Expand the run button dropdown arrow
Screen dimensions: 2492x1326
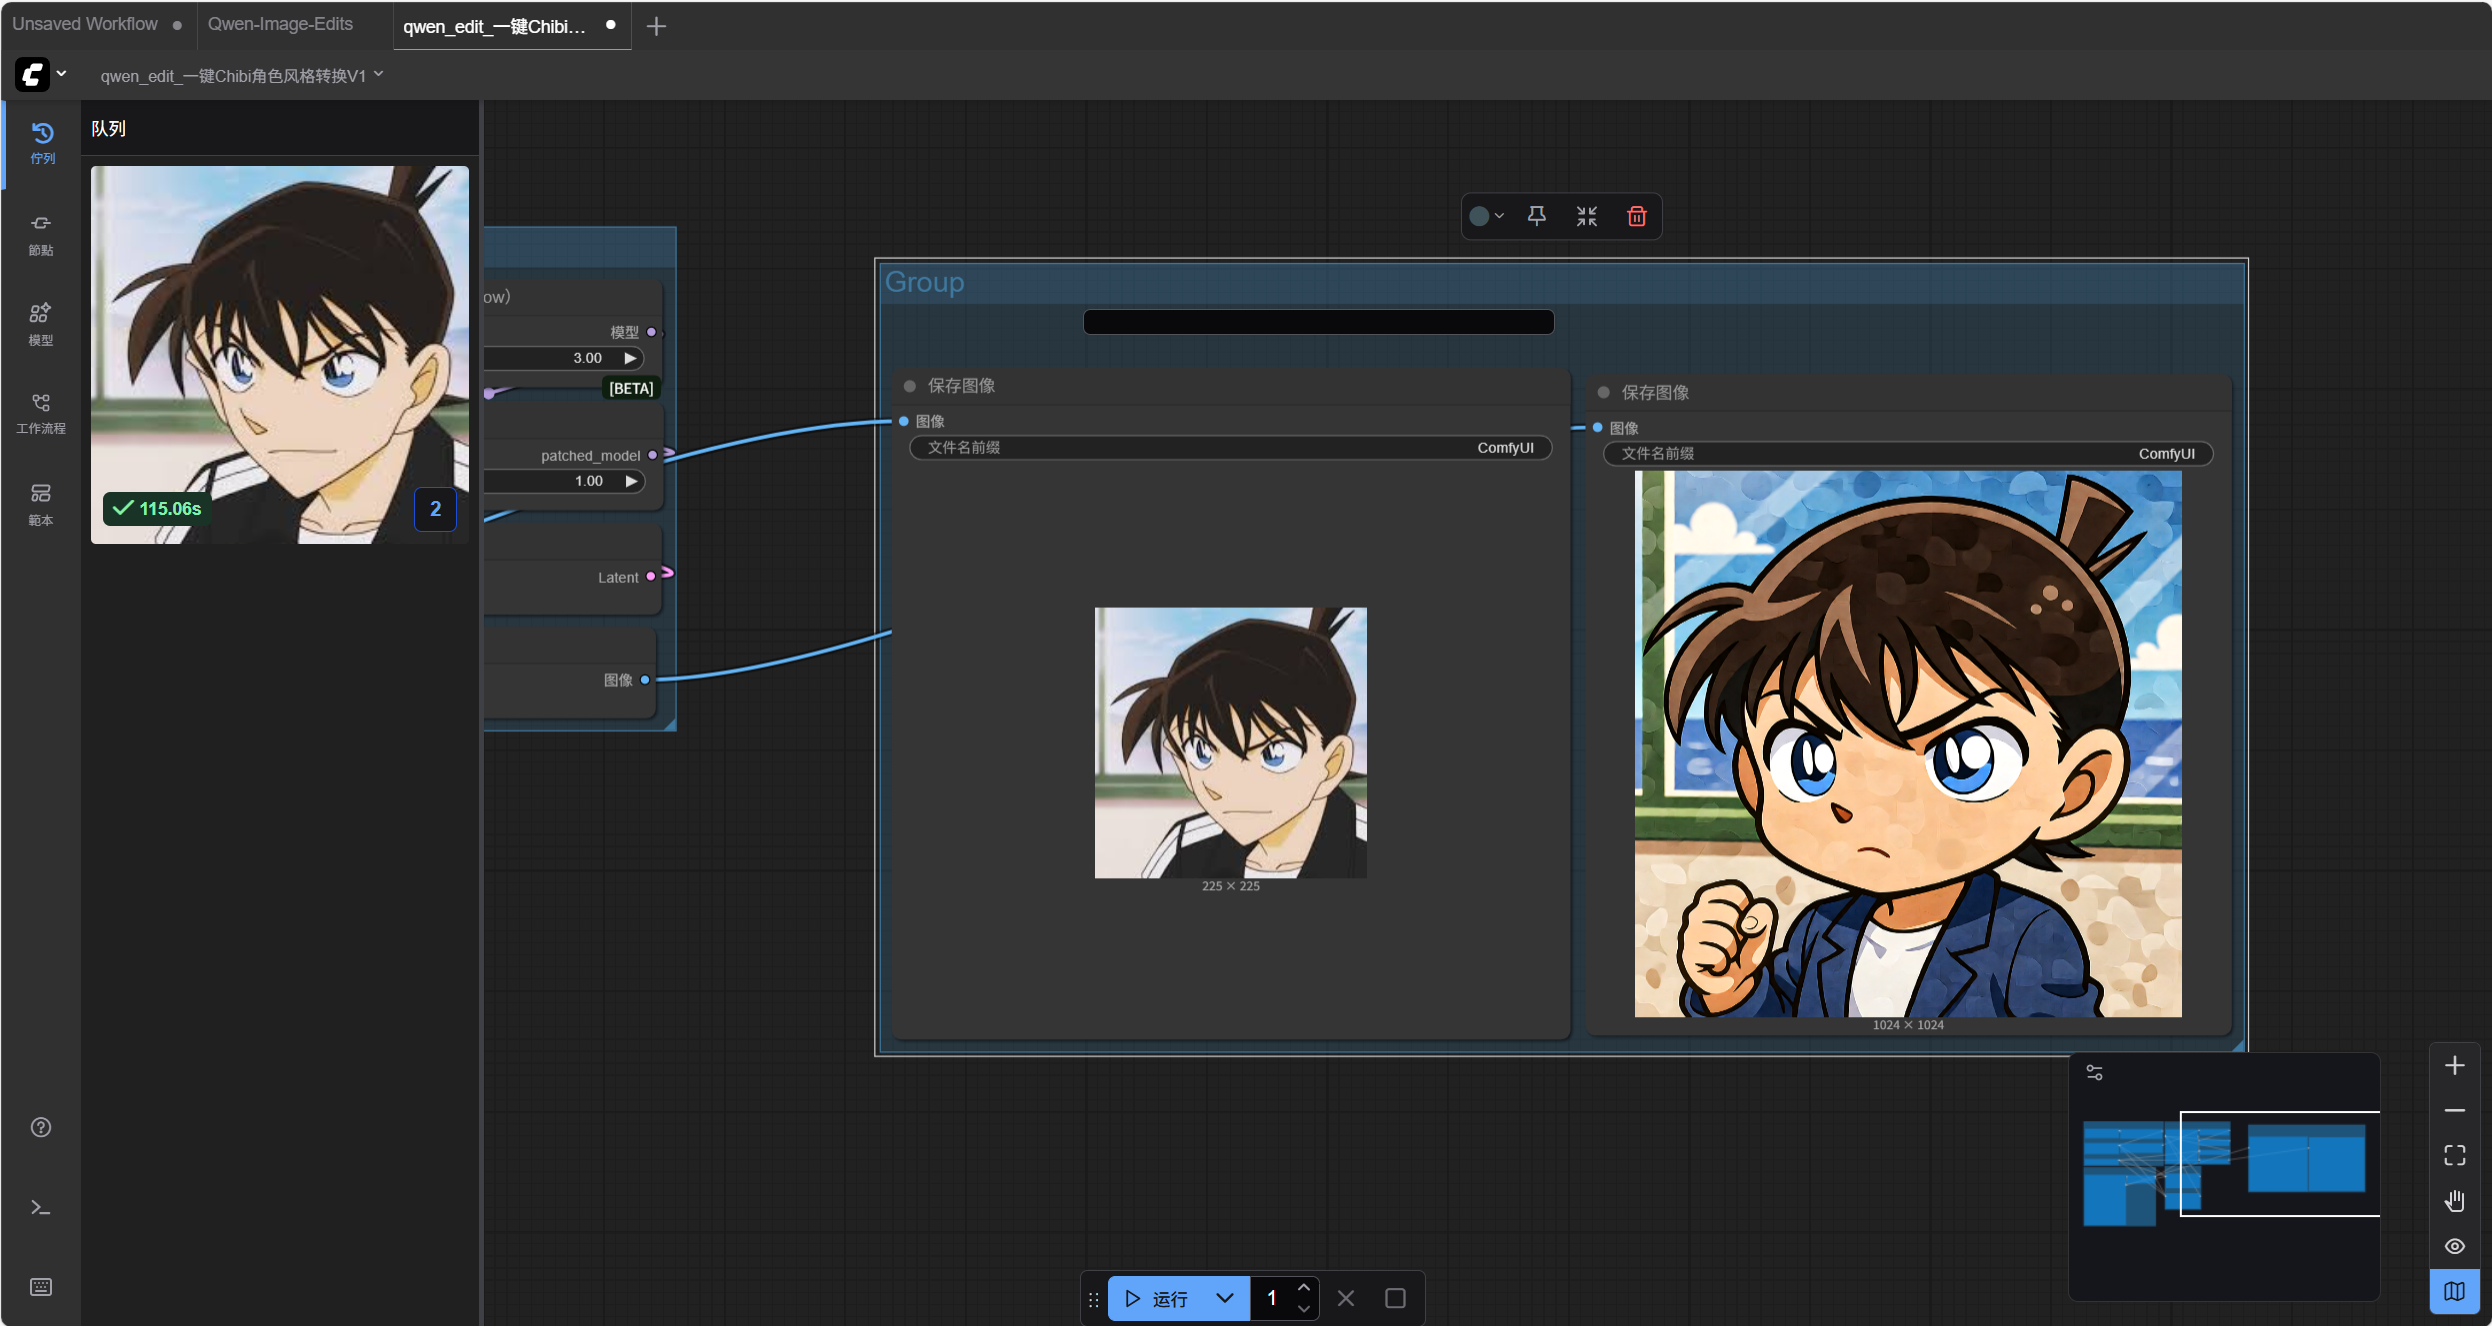[1225, 1298]
